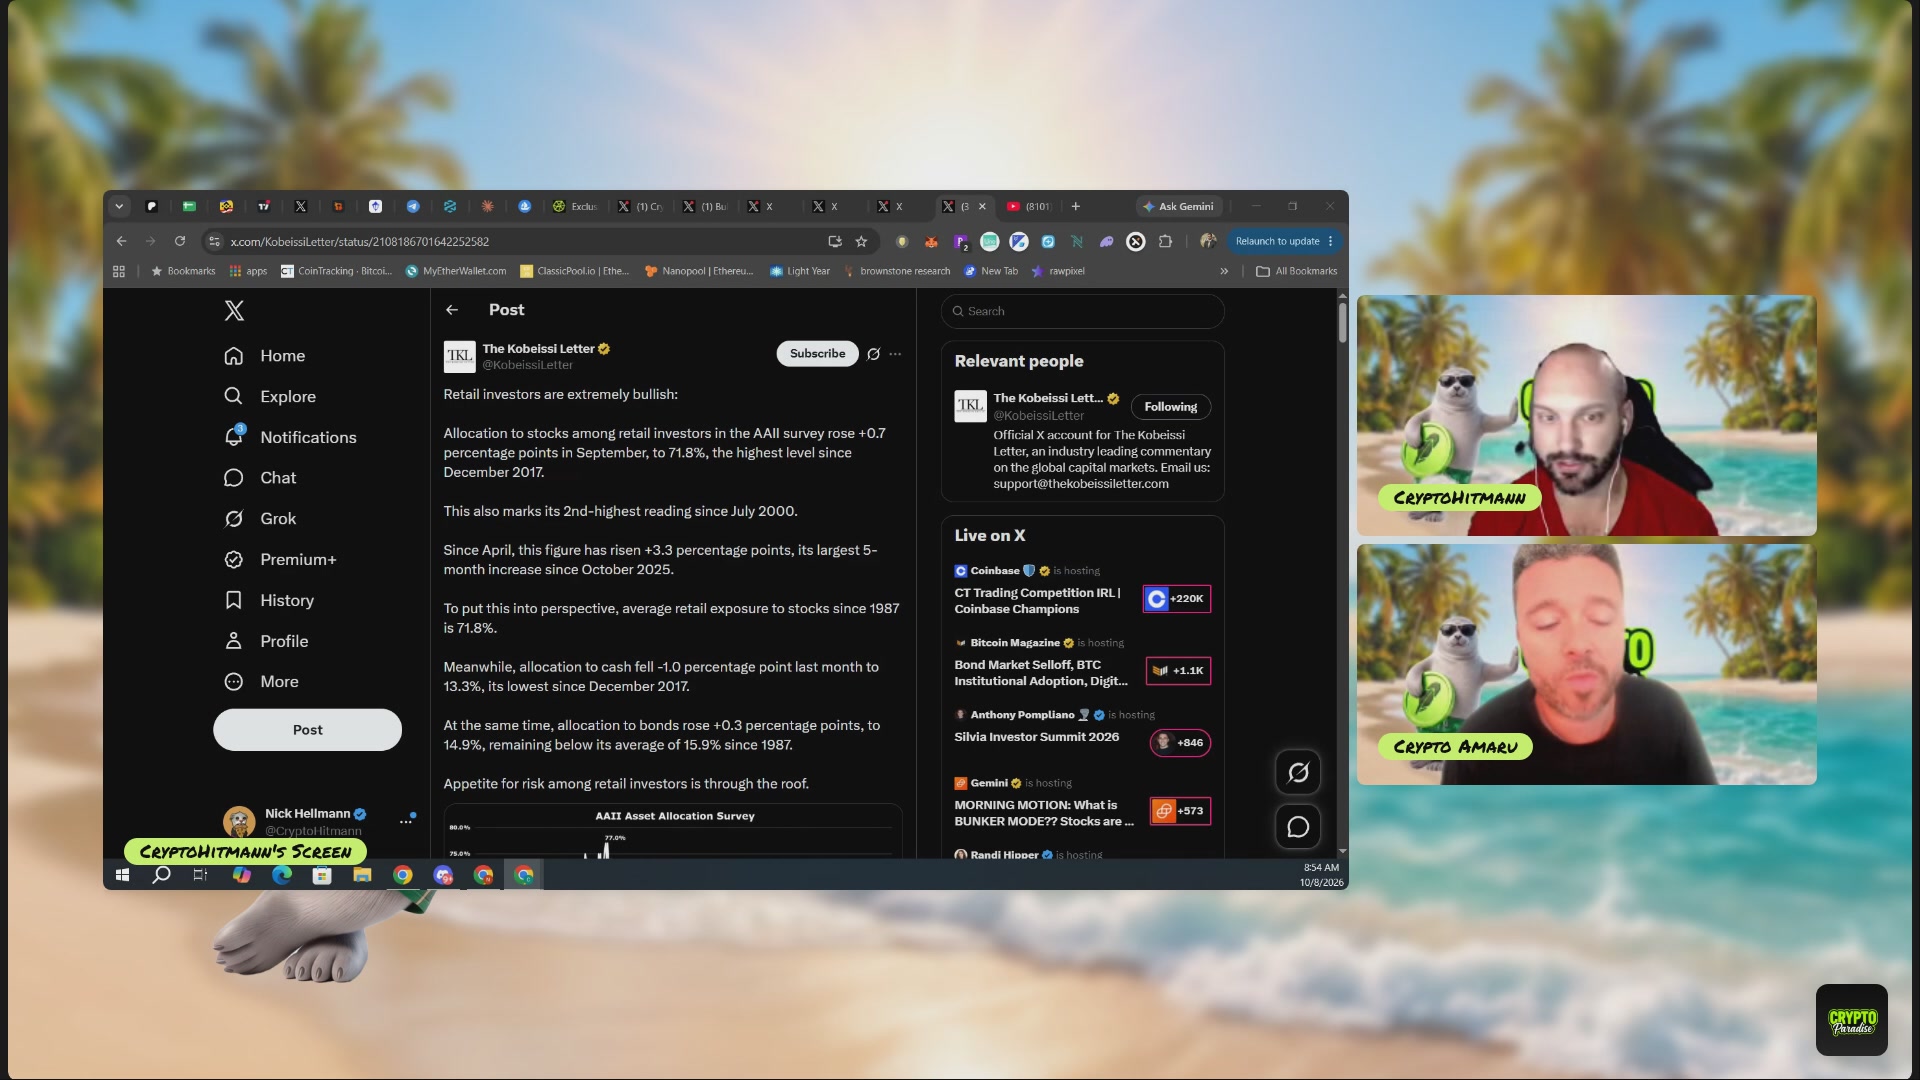Screen dimensions: 1920x1080
Task: Open the MyEtherWallet.com bookmark
Action: (456, 271)
